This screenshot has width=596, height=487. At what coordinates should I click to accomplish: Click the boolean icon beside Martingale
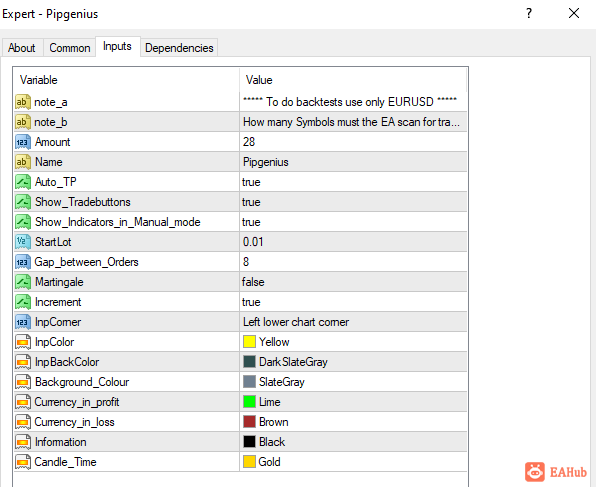click(23, 282)
